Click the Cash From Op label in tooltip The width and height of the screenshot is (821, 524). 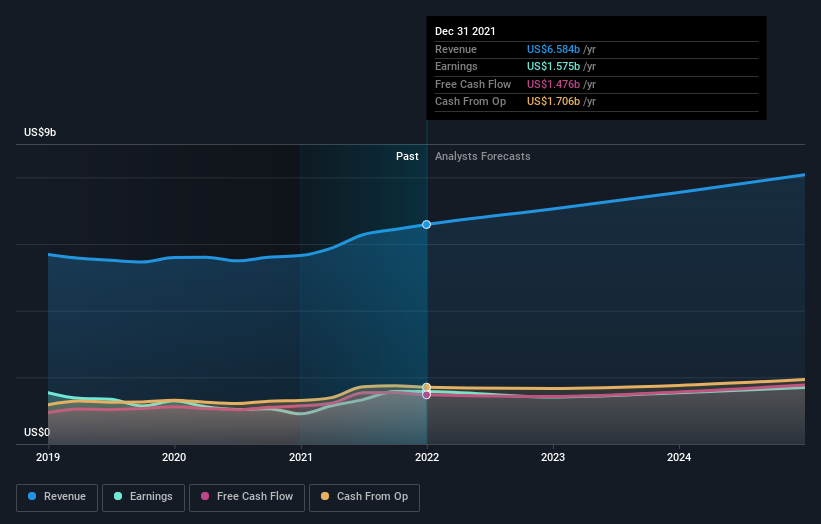[x=470, y=102]
